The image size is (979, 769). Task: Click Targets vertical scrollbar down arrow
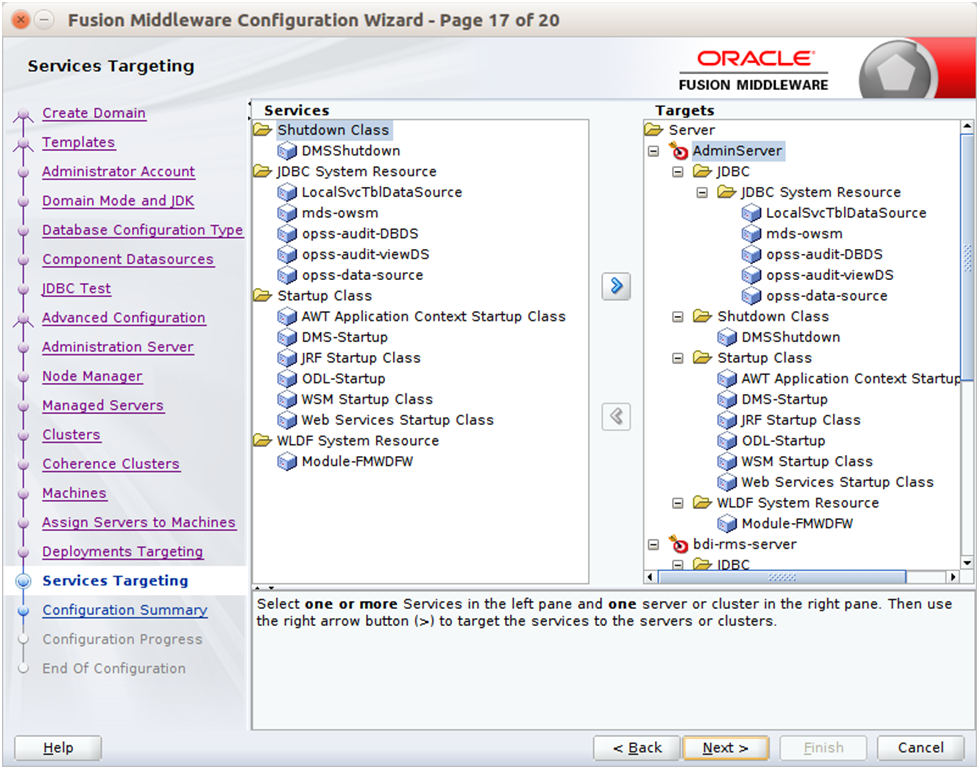(967, 563)
